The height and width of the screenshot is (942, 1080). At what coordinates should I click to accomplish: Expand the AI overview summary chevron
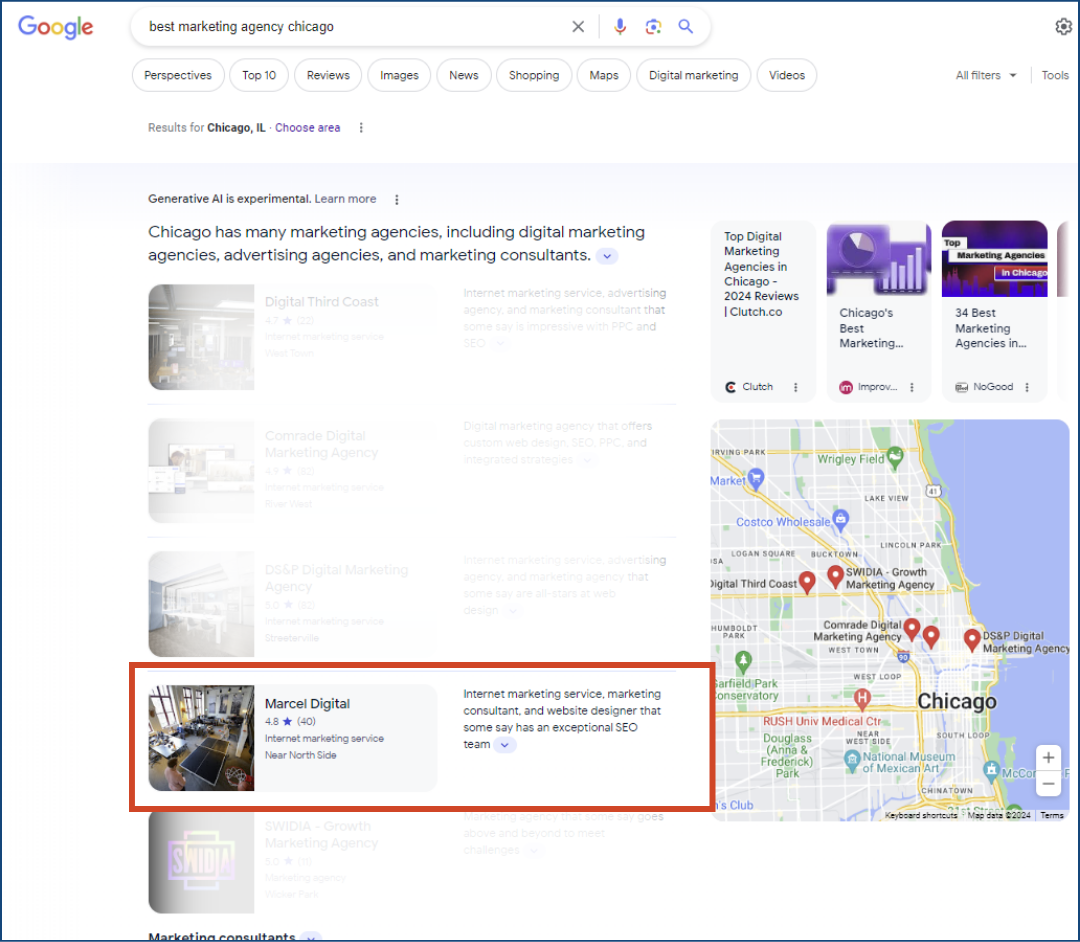[x=607, y=256]
